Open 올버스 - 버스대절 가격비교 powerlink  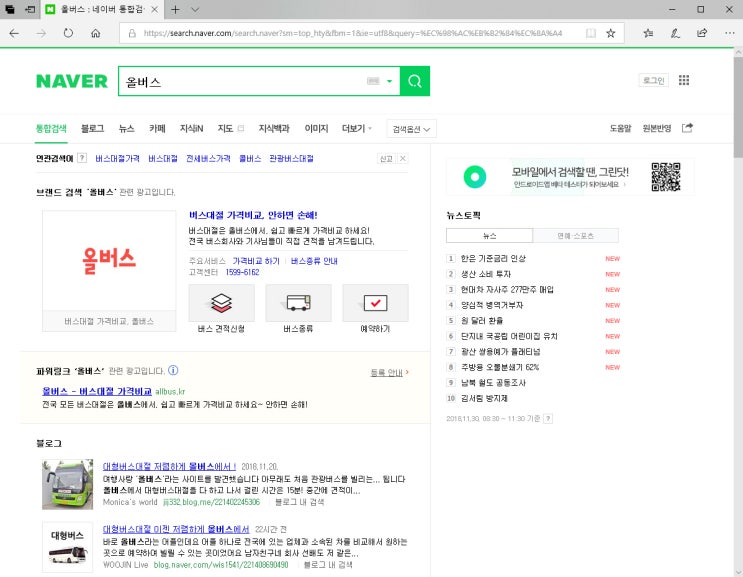click(97, 391)
